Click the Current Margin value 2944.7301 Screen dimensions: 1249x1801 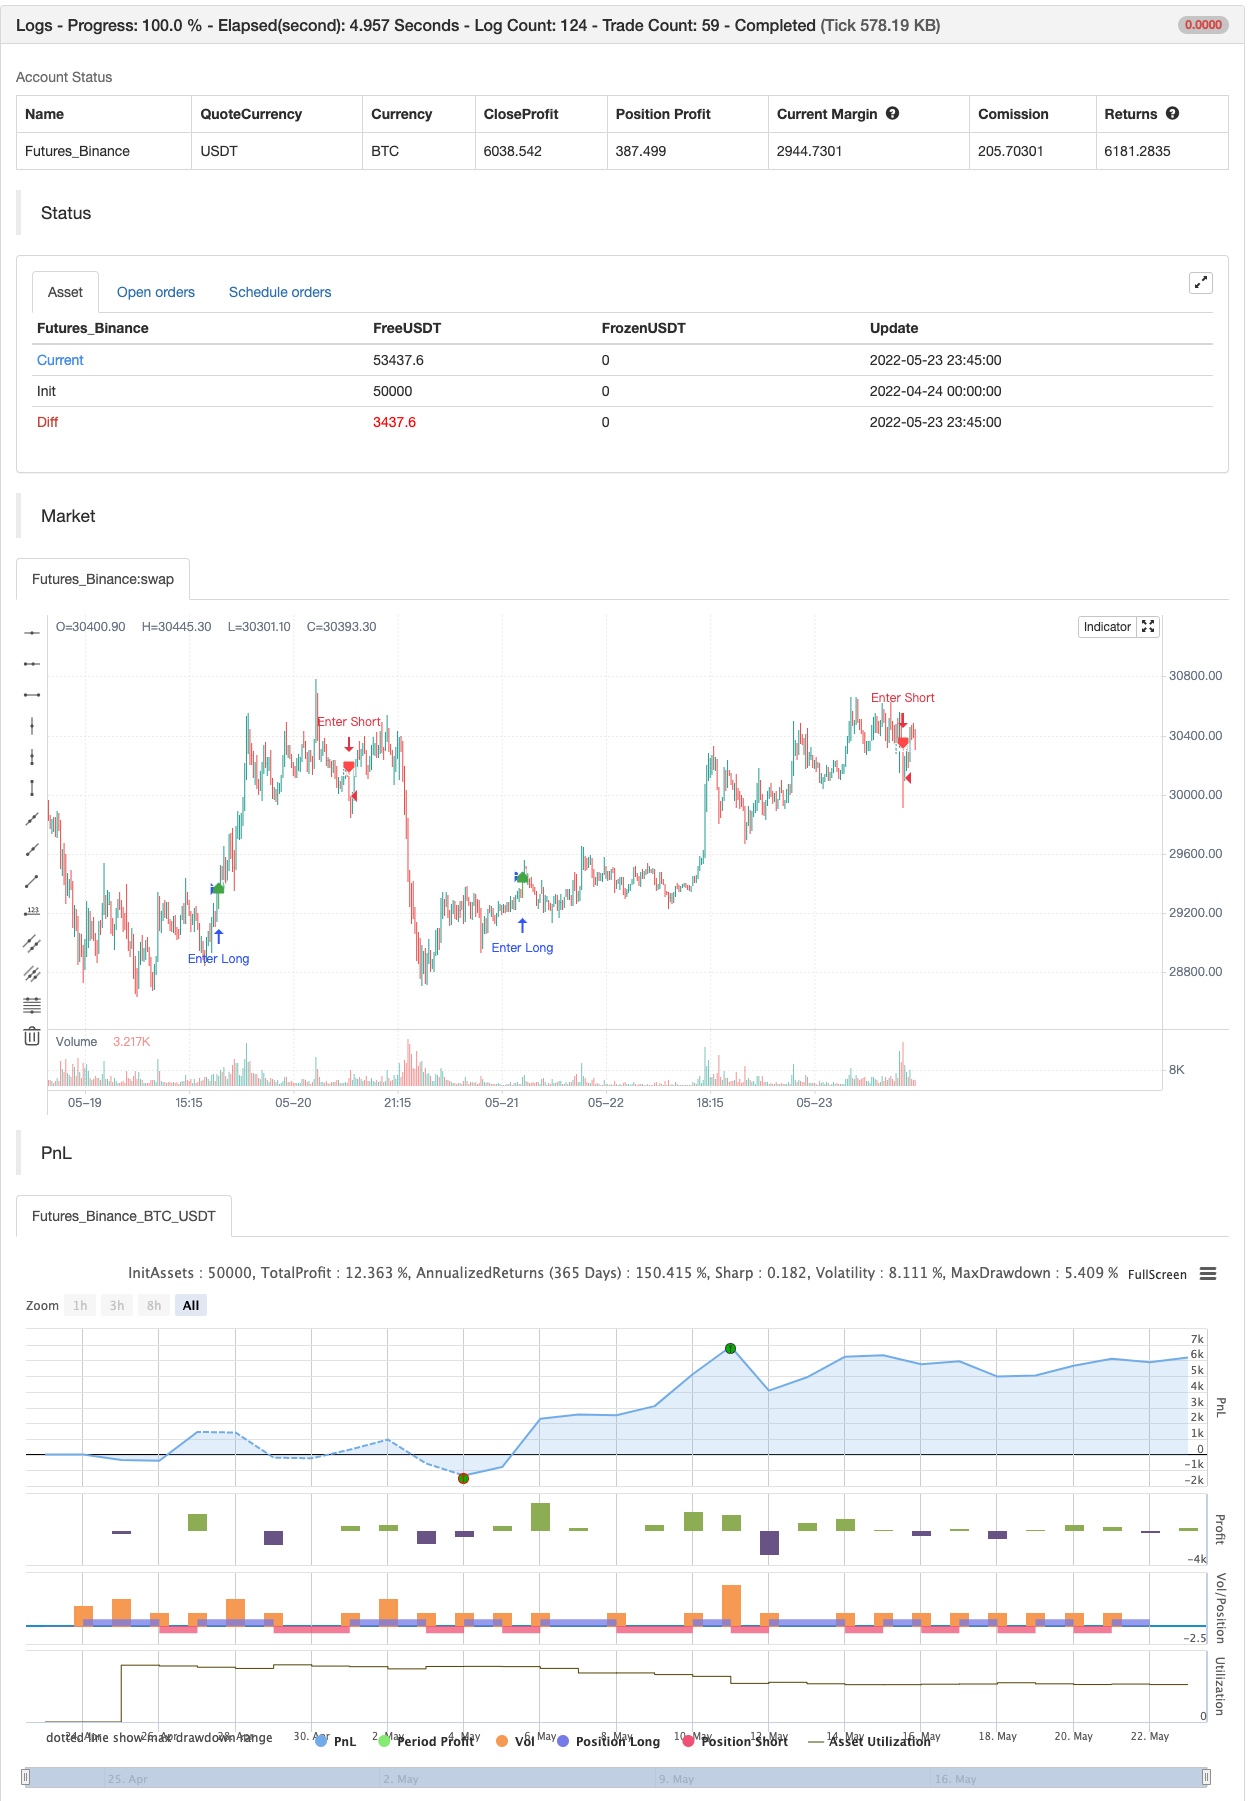pos(810,151)
